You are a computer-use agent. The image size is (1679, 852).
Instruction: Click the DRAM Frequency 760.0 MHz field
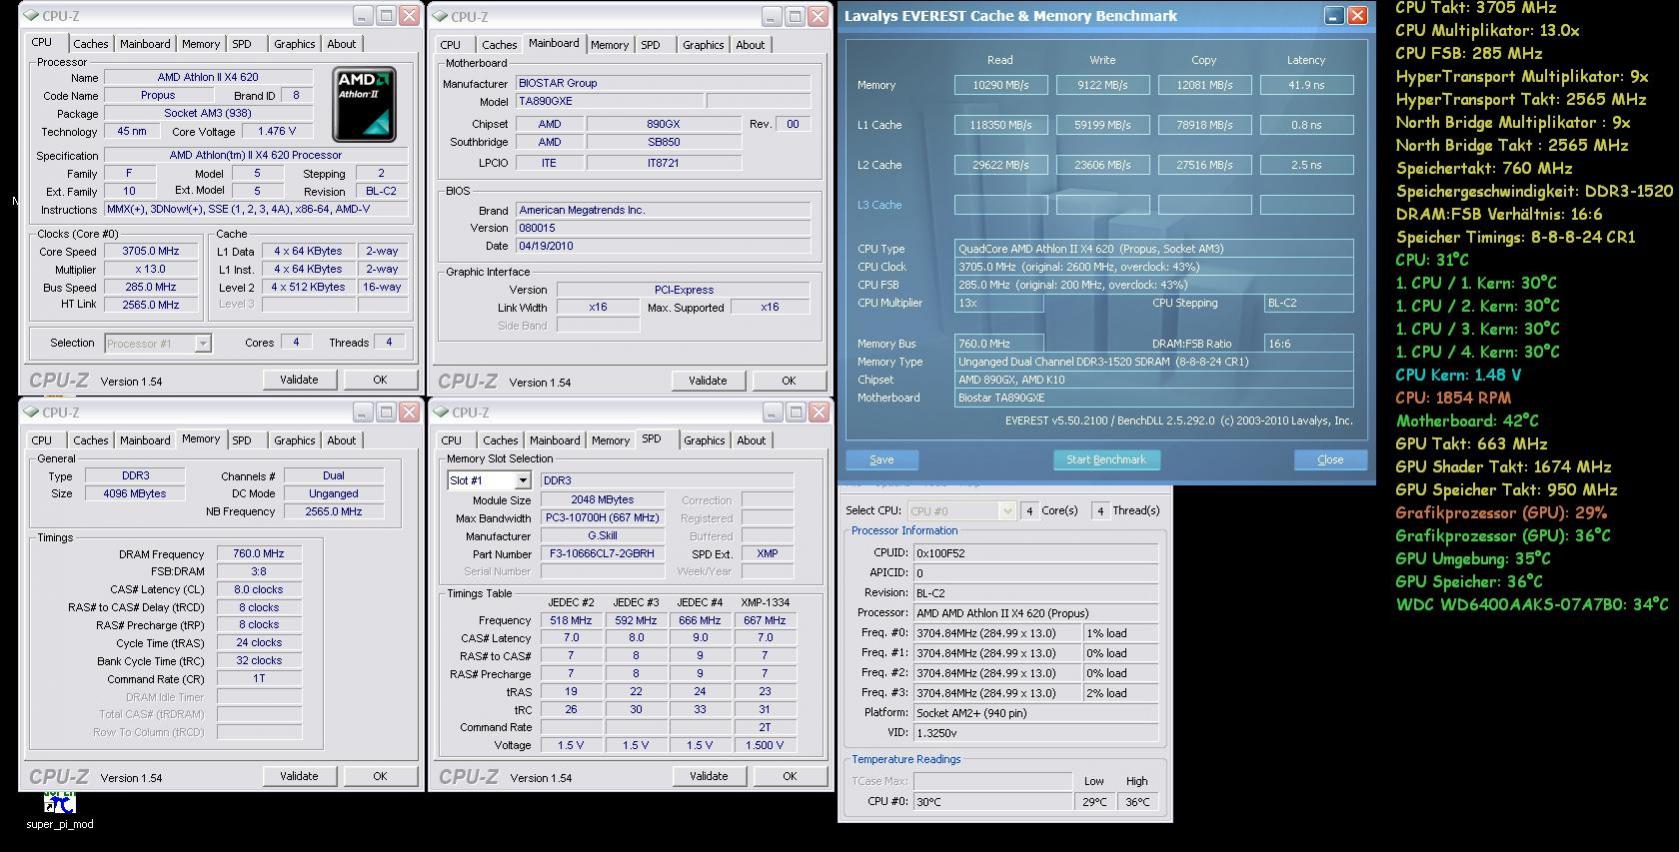coord(259,554)
